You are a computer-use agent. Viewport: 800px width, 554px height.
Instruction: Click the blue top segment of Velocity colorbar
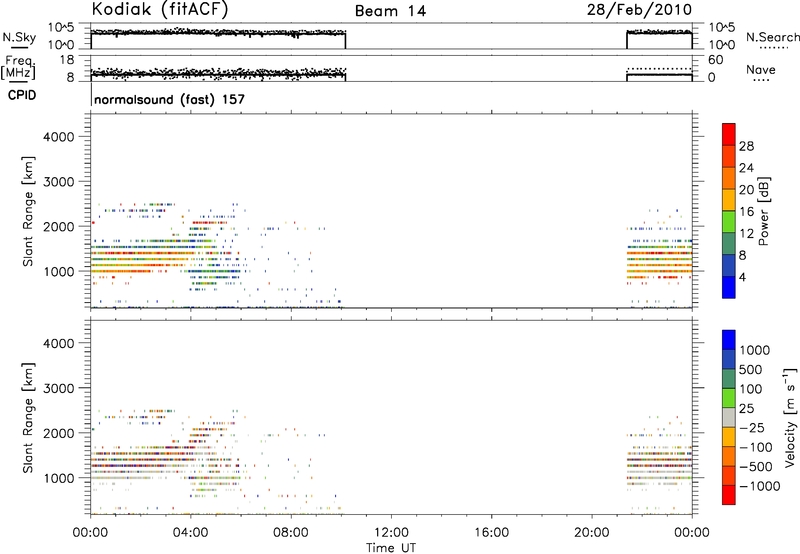[x=729, y=340]
